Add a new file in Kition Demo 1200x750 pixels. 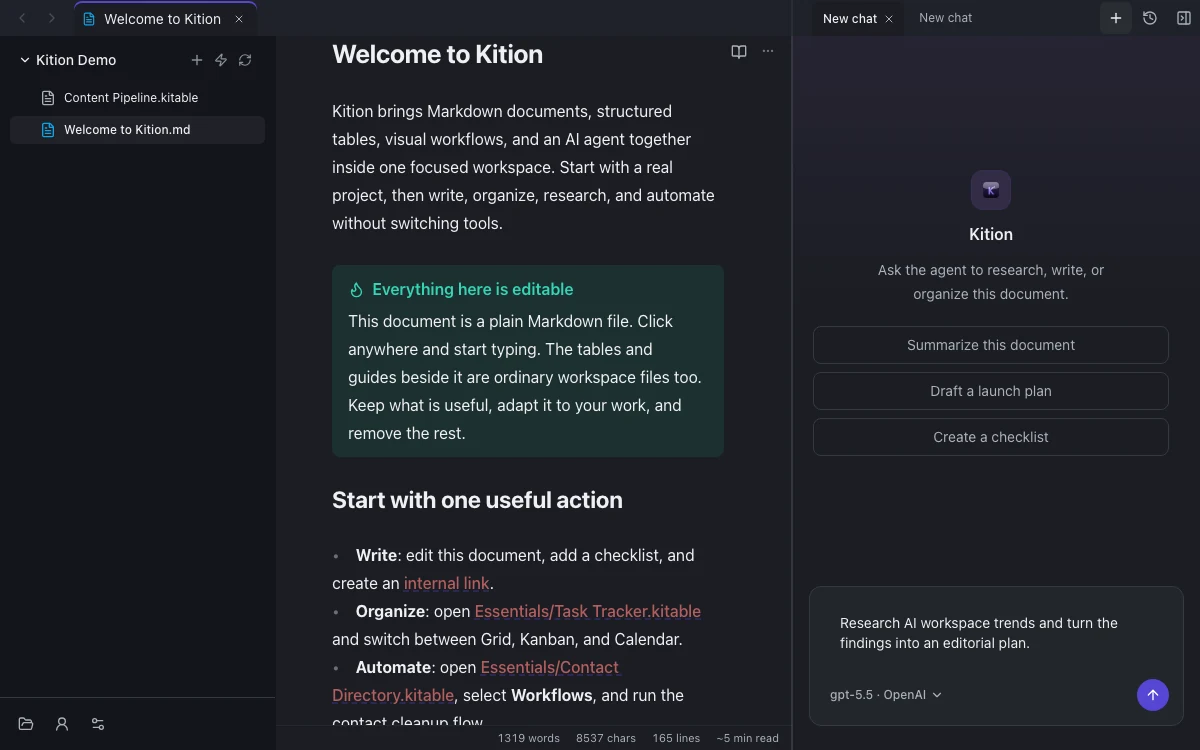(x=197, y=60)
